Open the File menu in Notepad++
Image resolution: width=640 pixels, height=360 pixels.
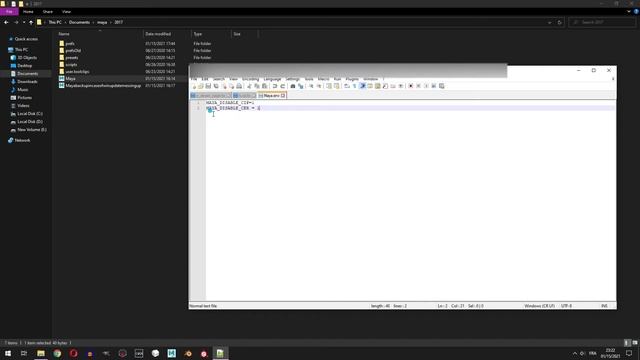[x=194, y=79]
